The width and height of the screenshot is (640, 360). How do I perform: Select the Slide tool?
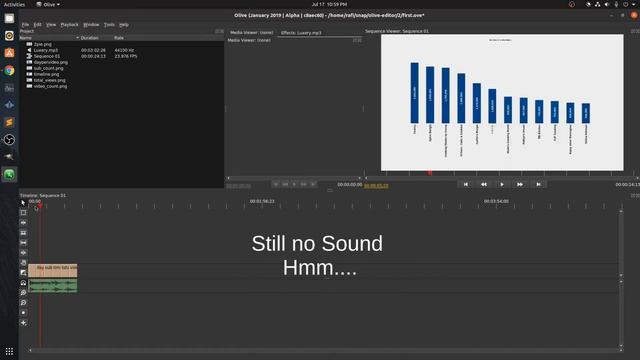point(23,253)
